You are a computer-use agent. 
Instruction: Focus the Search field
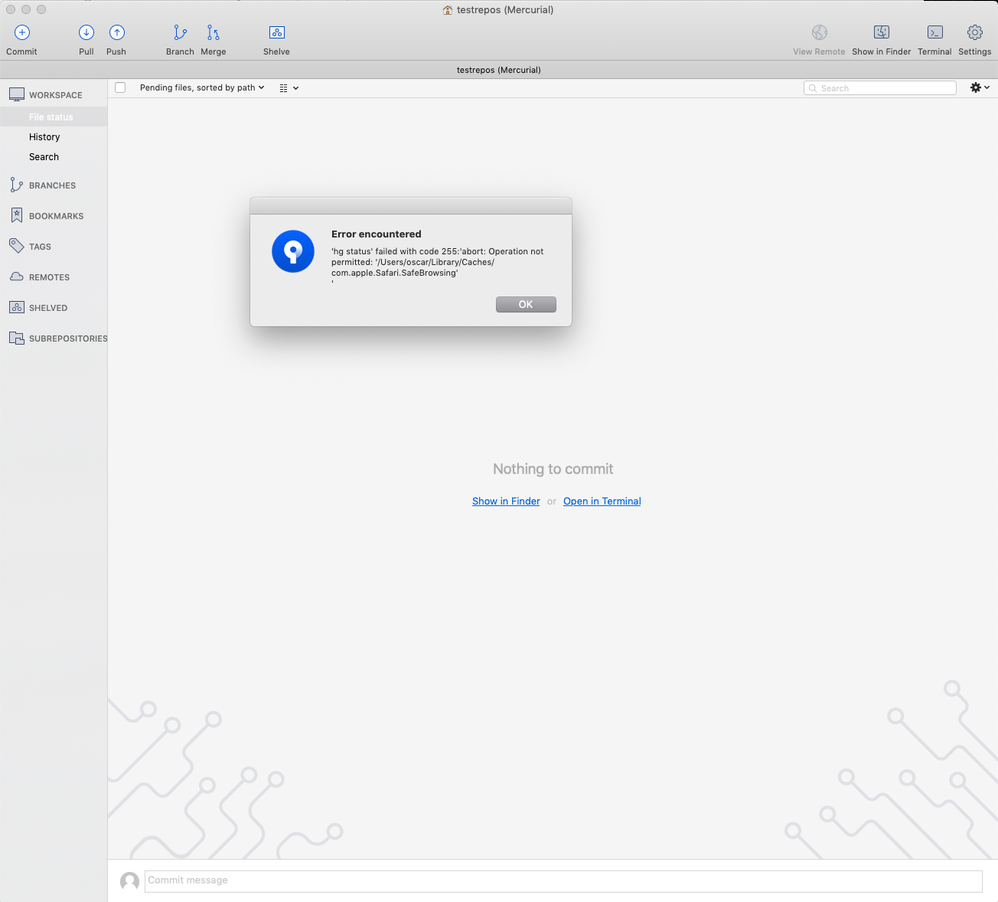880,88
